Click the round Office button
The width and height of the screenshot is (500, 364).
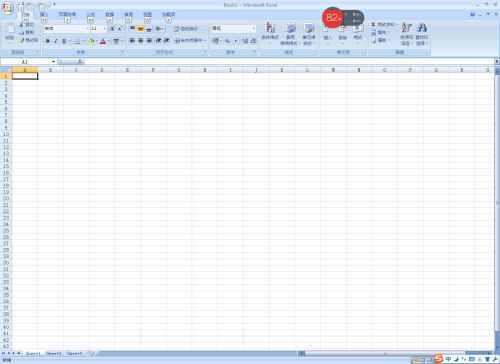(7, 8)
